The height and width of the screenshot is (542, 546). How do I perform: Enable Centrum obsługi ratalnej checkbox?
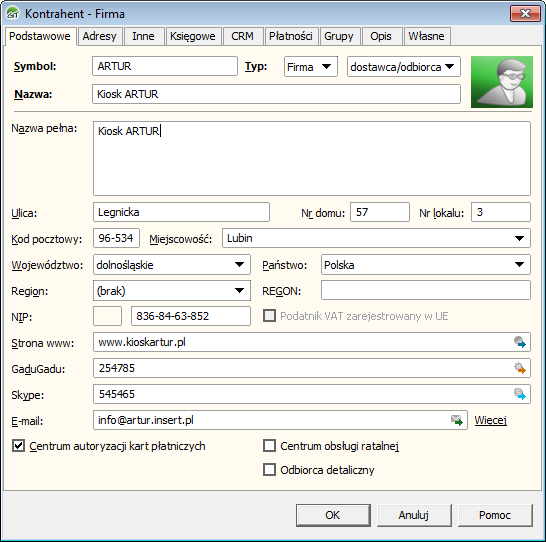tap(269, 446)
